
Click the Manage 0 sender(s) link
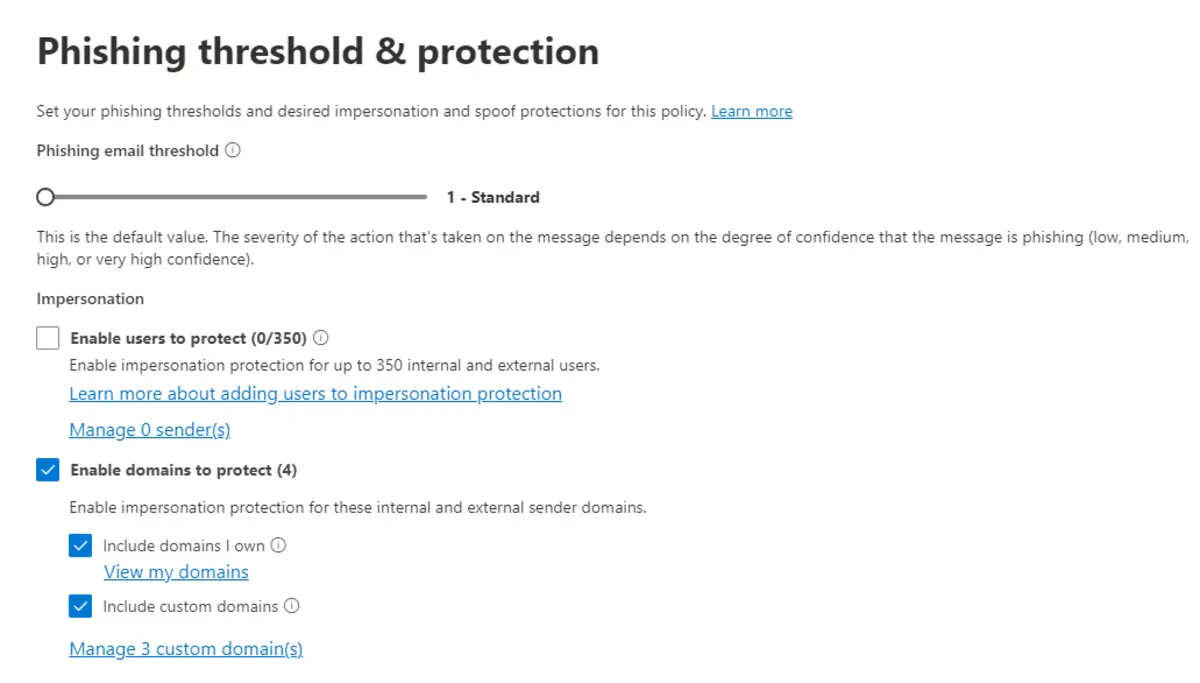(x=150, y=430)
